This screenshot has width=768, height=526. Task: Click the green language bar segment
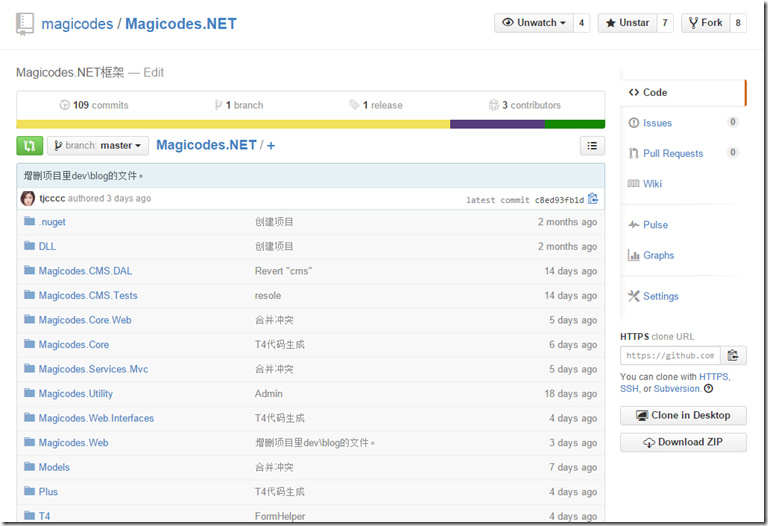click(x=575, y=124)
